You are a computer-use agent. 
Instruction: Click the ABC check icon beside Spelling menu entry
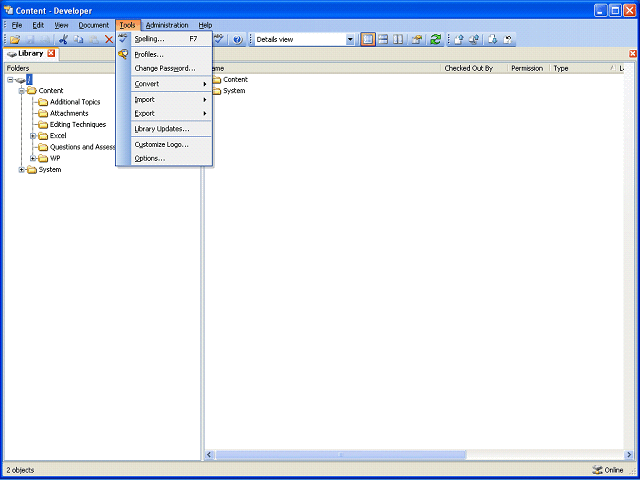click(123, 38)
